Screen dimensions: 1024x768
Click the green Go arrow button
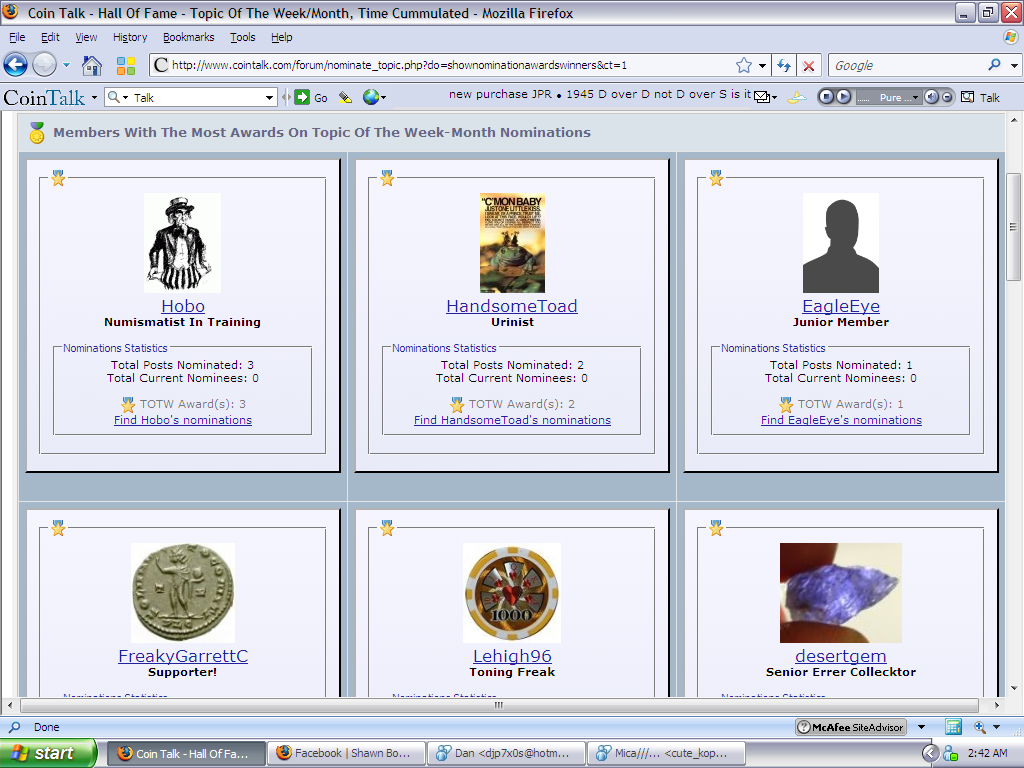click(302, 97)
